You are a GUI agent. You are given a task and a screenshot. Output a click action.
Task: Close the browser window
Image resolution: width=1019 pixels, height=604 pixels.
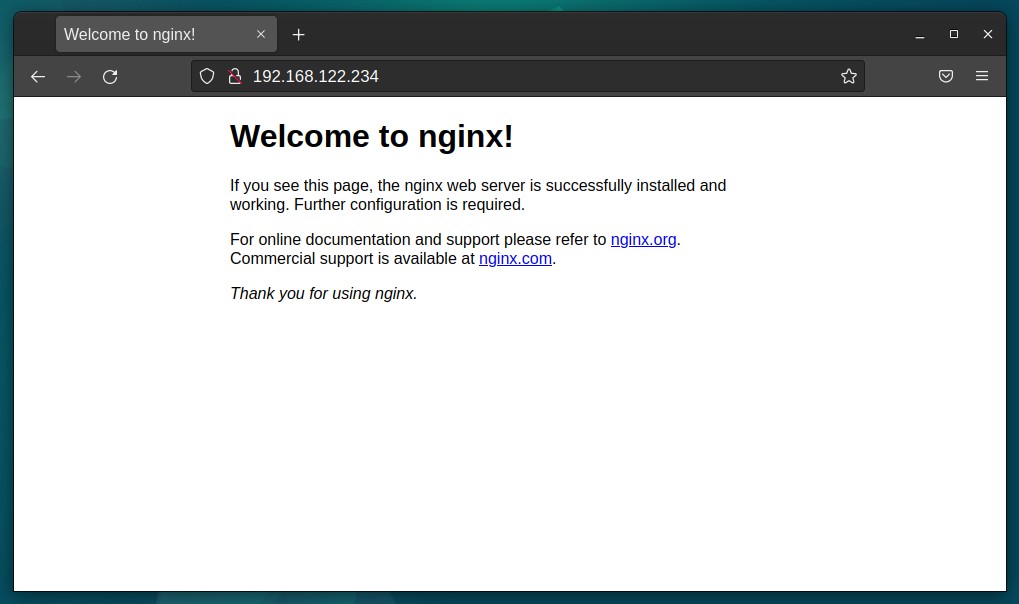[987, 34]
